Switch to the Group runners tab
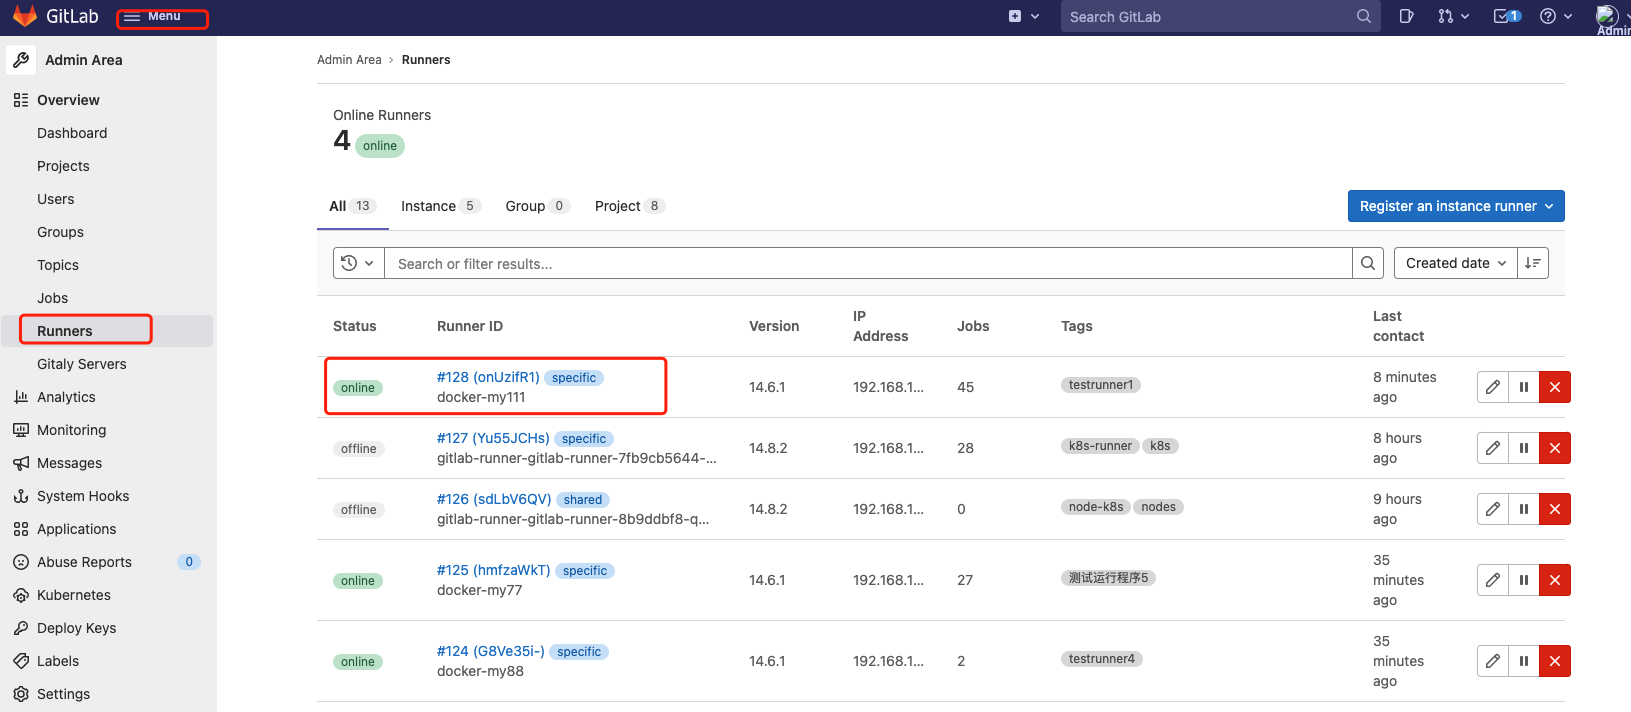The width and height of the screenshot is (1631, 712). point(537,206)
